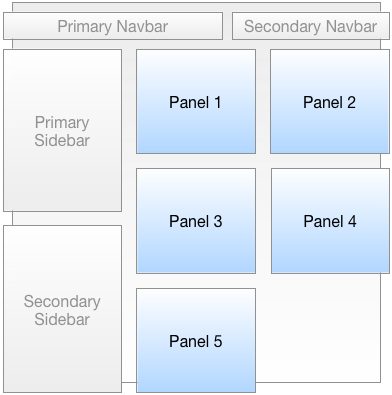Click the gutter between Panel 1 and Panel 2
The image size is (392, 395).
pos(263,102)
